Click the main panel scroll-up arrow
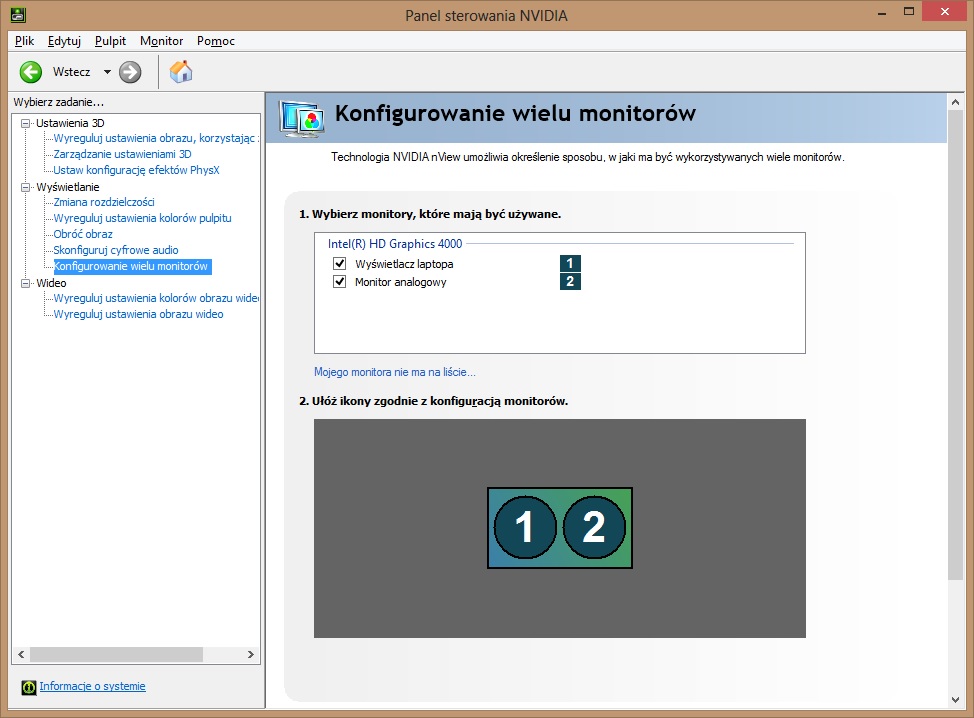Image resolution: width=974 pixels, height=718 pixels. (955, 102)
